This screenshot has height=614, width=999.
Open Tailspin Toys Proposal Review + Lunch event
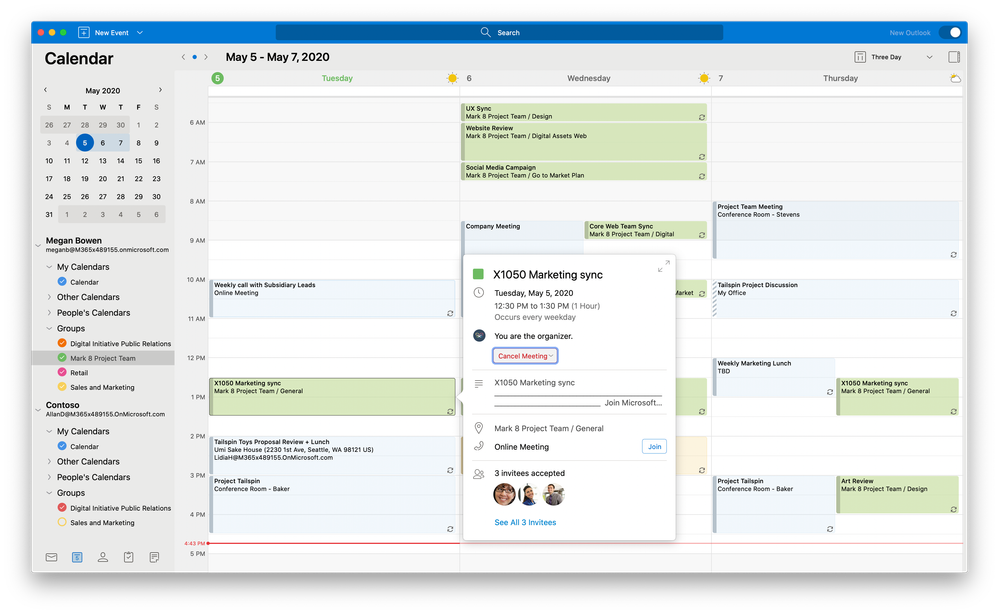(x=333, y=455)
